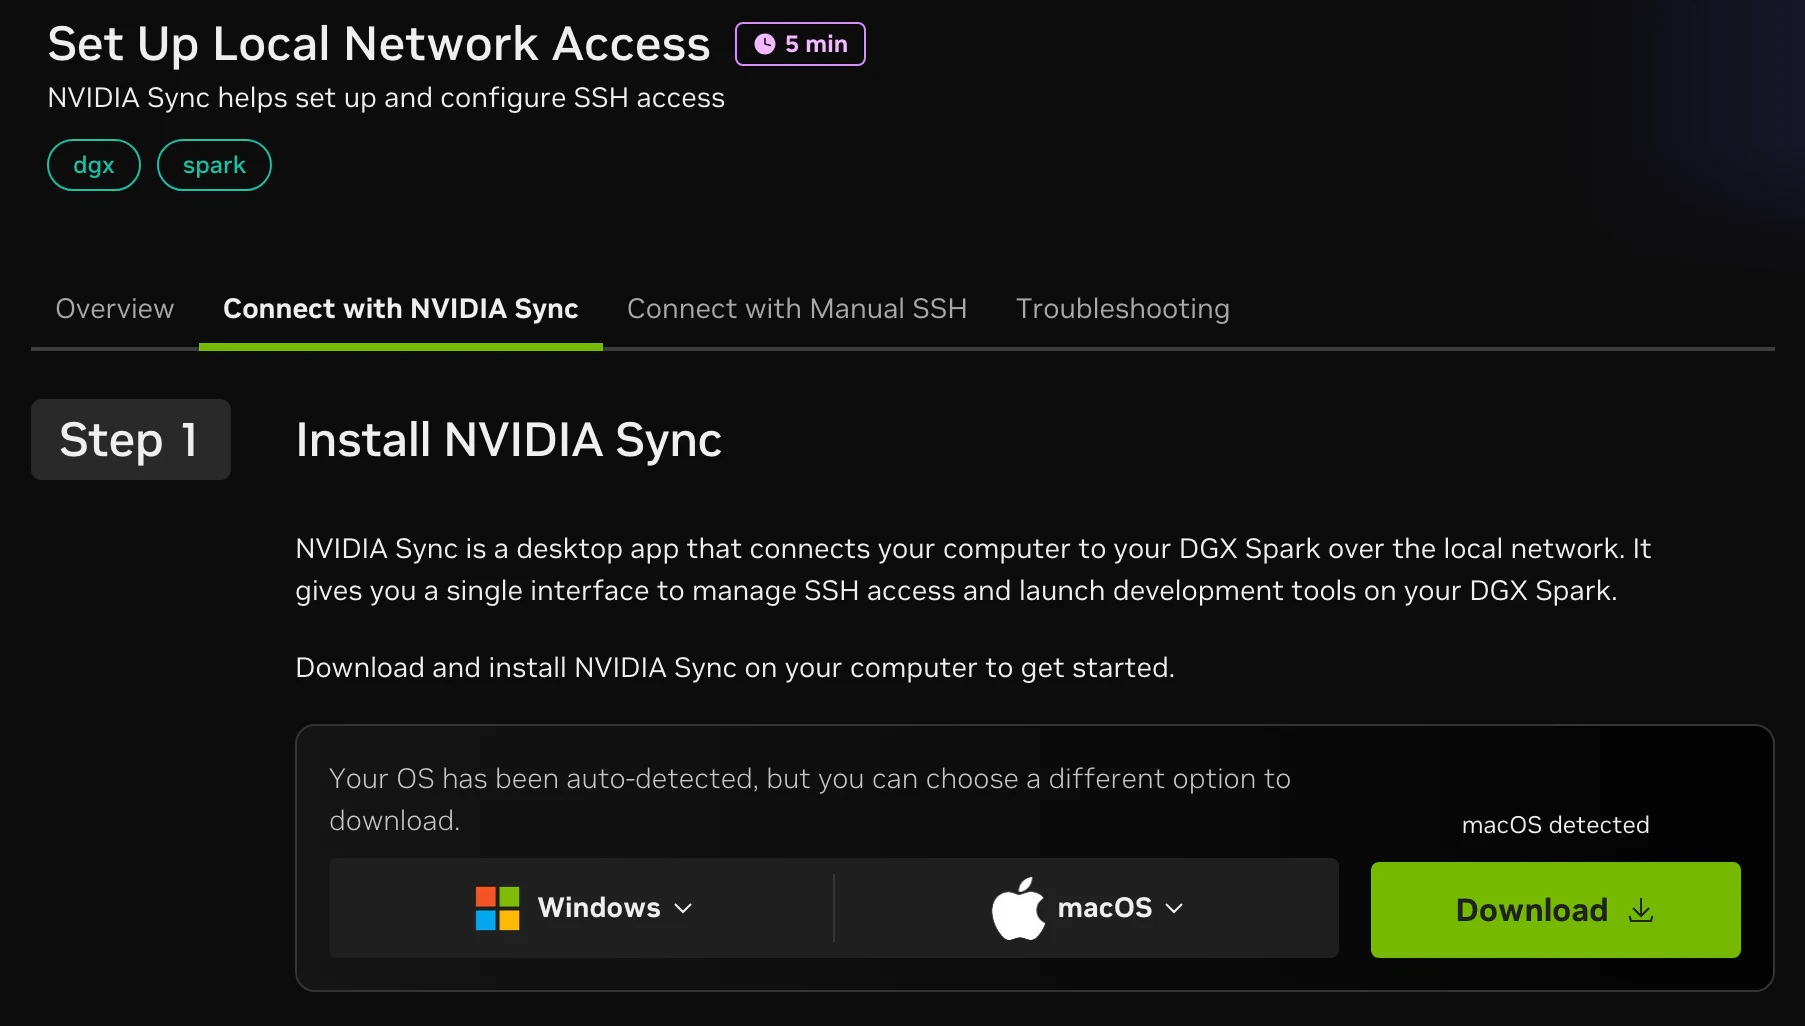Click the Step 1 label
The image size is (1805, 1026).
coord(131,440)
